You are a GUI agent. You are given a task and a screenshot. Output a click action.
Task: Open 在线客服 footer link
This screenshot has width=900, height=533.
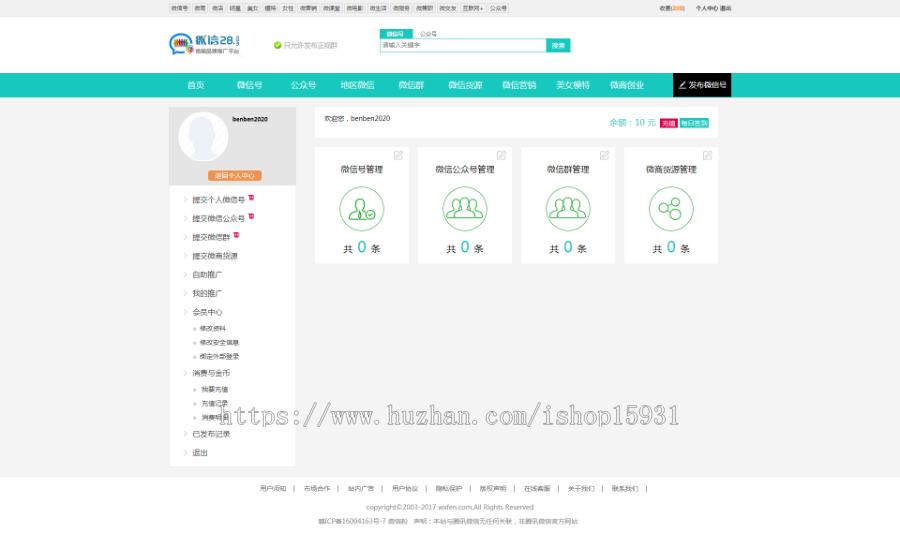pyautogui.click(x=537, y=489)
